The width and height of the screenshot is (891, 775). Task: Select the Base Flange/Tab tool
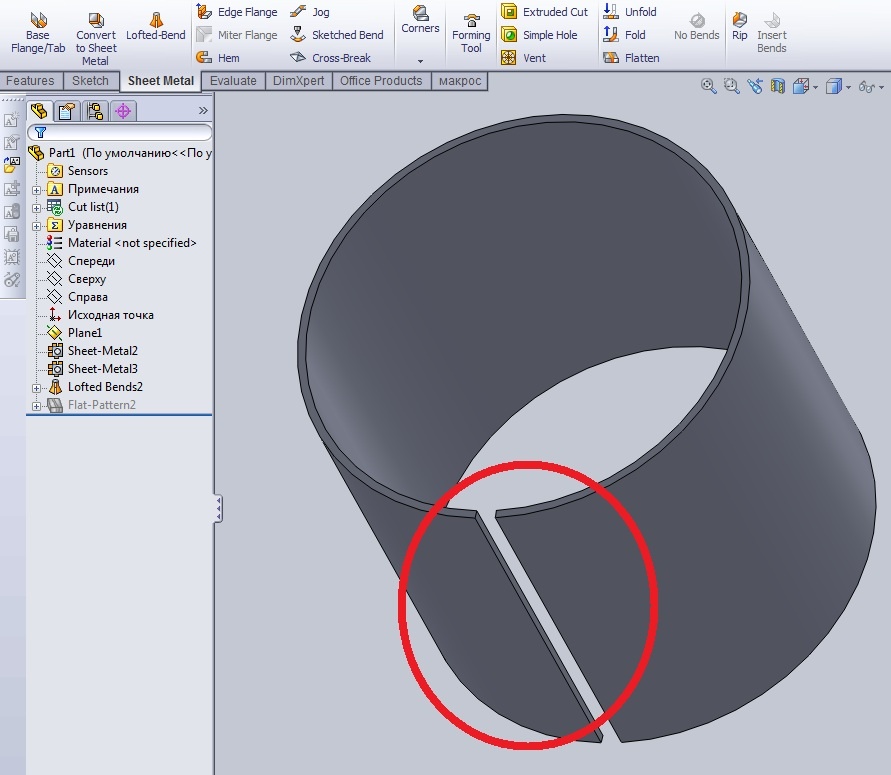38,33
